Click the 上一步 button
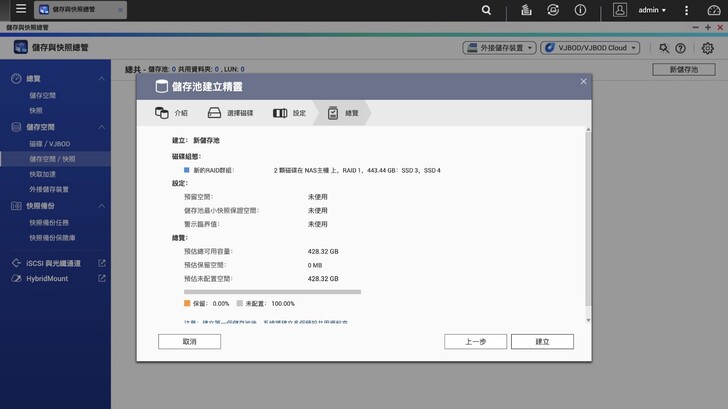This screenshot has width=728, height=409. tap(475, 341)
